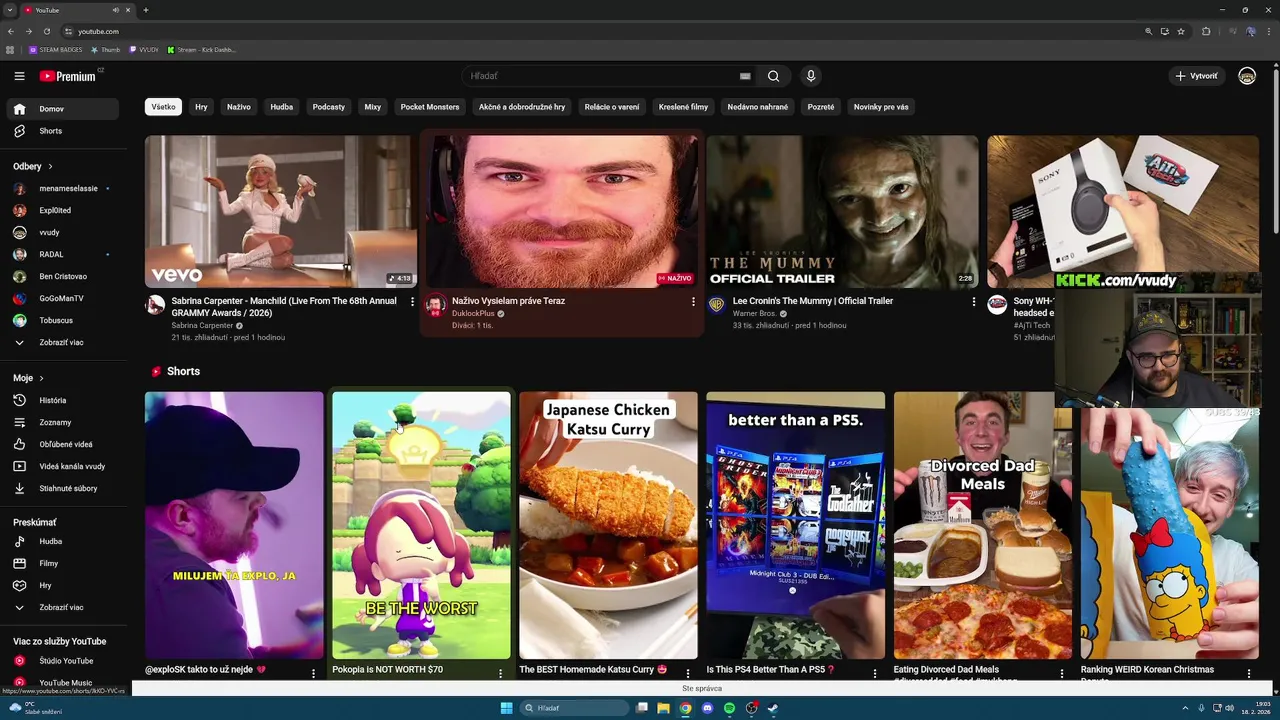Click the Windows taskbar search box
This screenshot has width=1280, height=720.
pos(574,708)
